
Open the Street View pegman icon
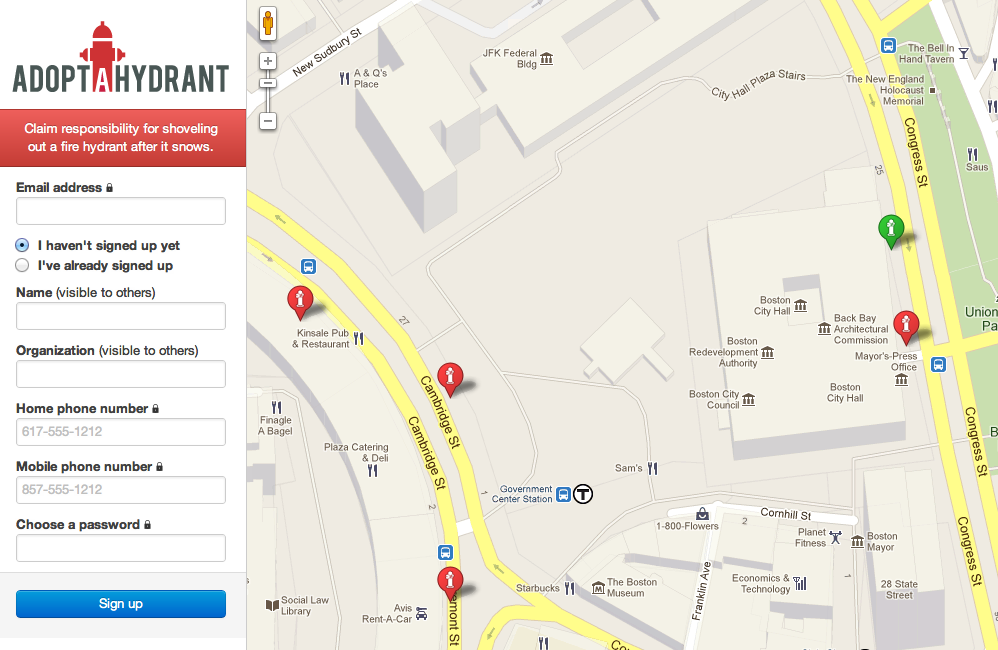coord(268,24)
